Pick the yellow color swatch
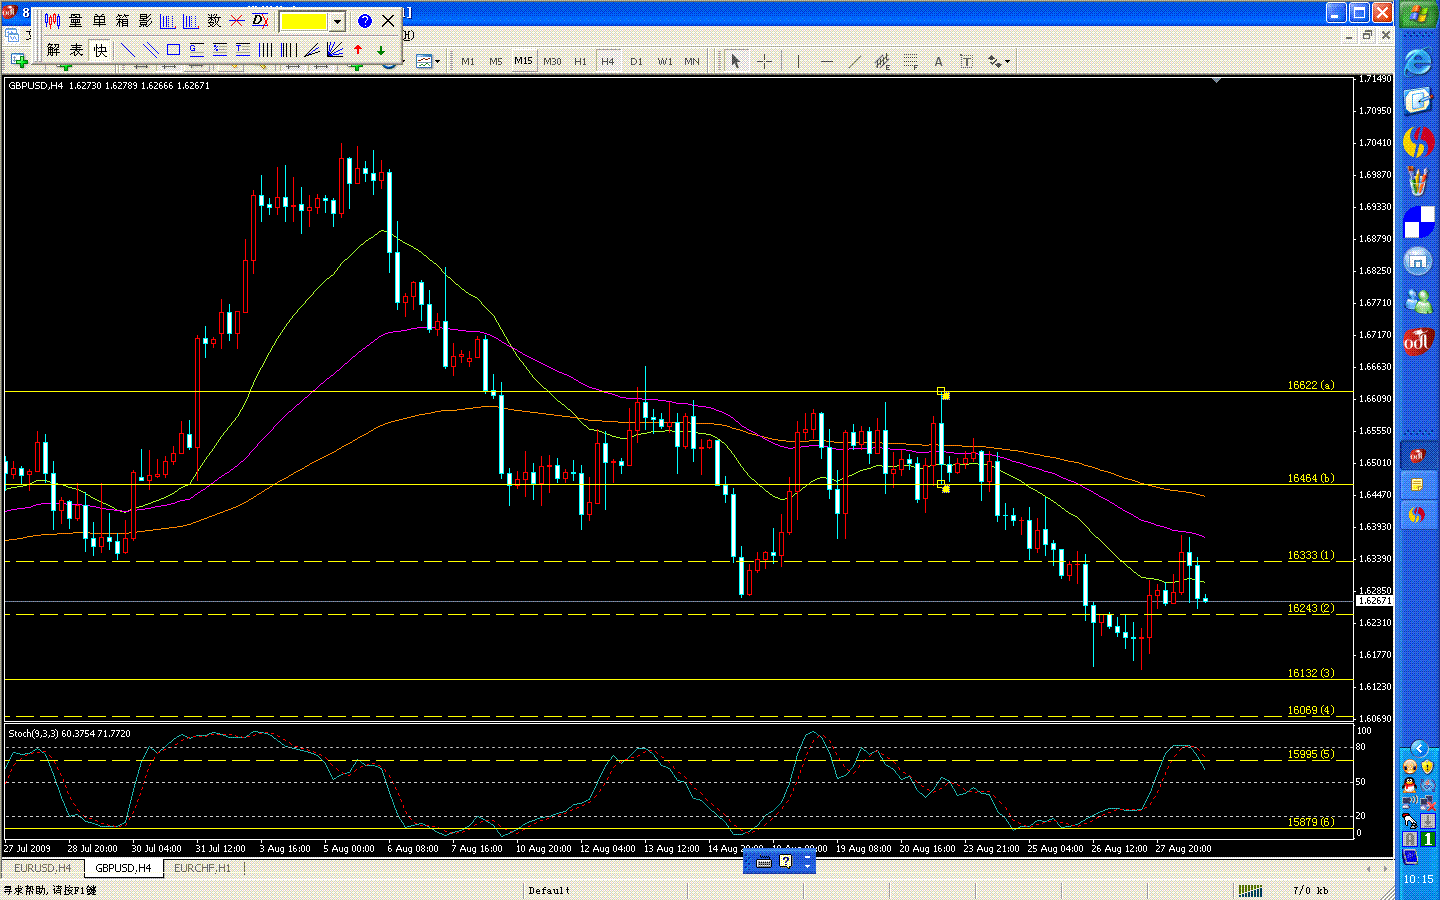The width and height of the screenshot is (1440, 900). click(x=305, y=21)
